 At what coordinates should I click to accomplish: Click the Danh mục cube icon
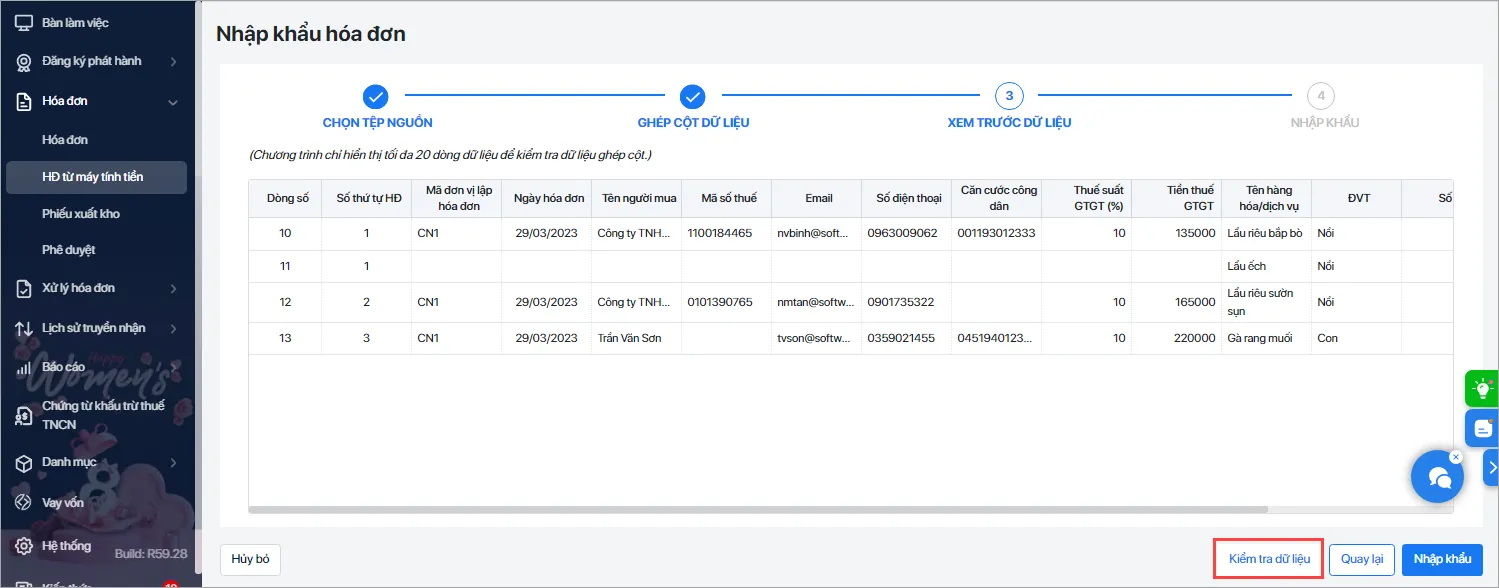tap(24, 463)
